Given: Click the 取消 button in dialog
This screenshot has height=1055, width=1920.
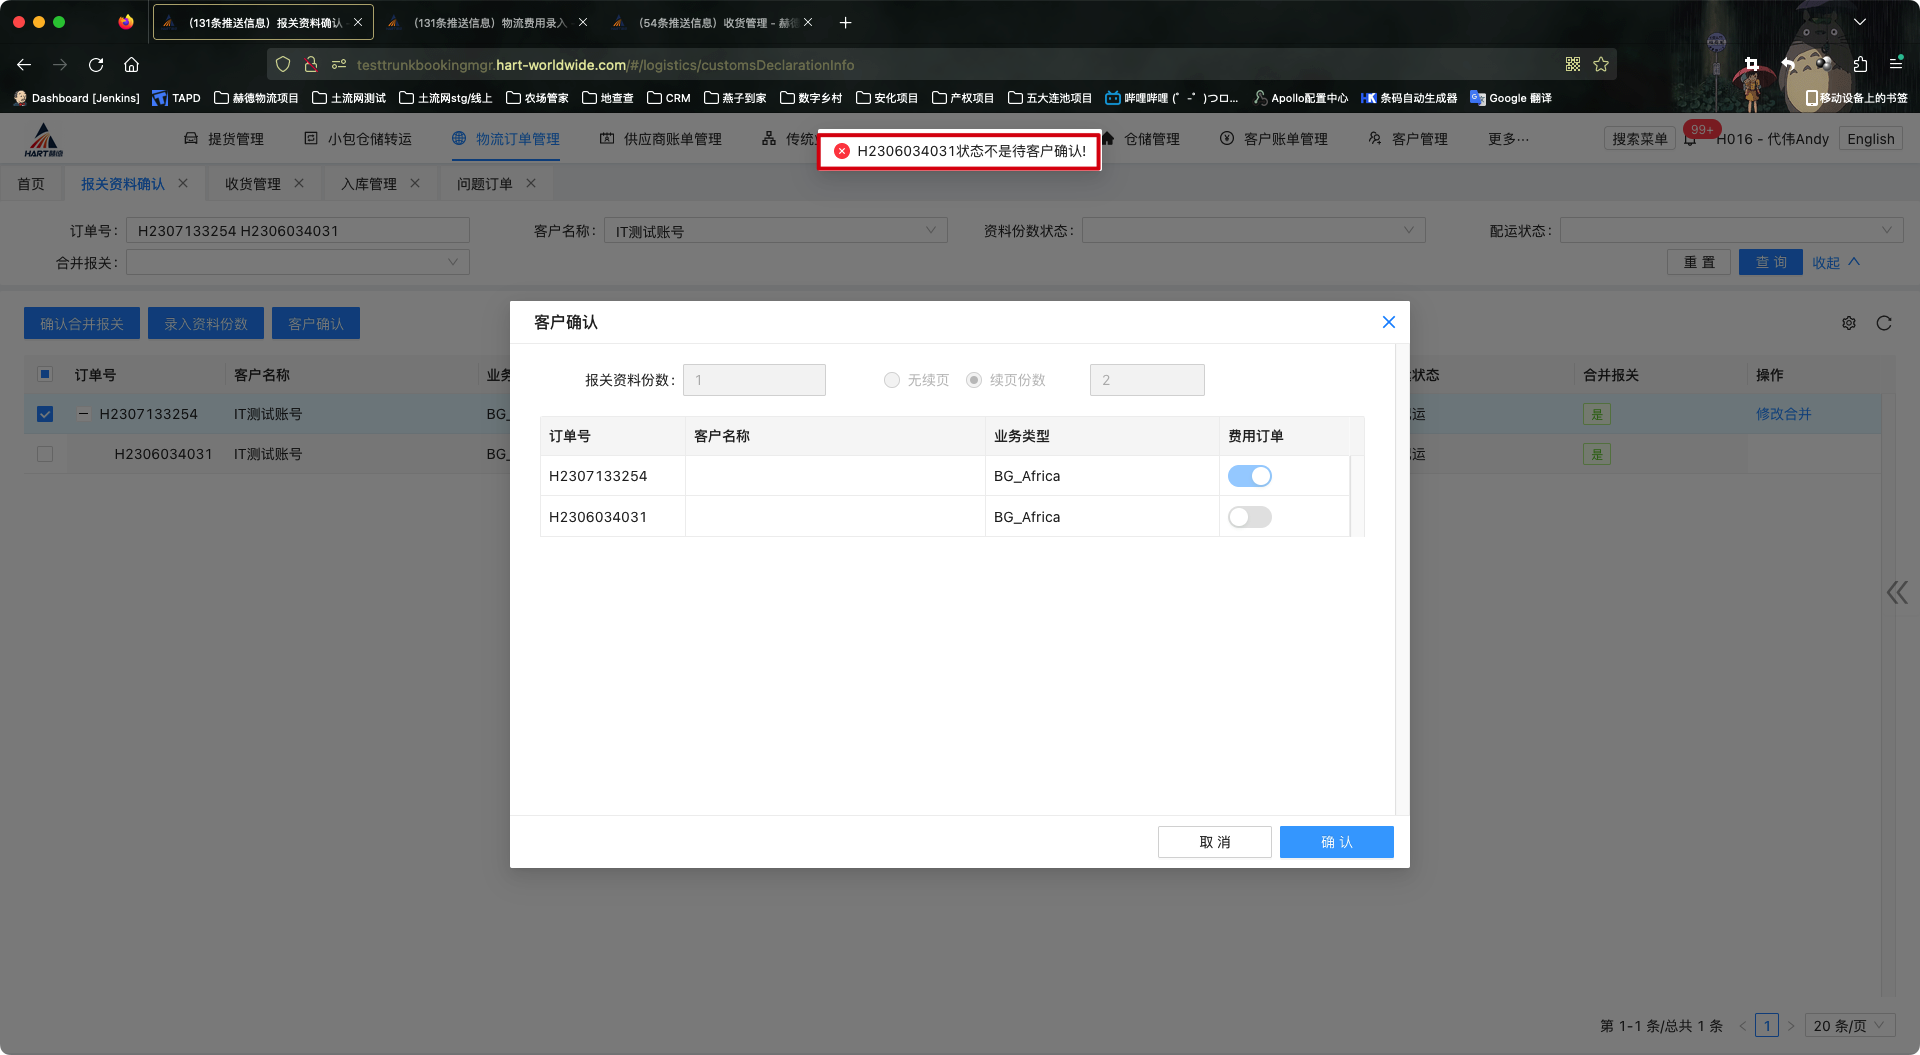Looking at the screenshot, I should pyautogui.click(x=1214, y=842).
